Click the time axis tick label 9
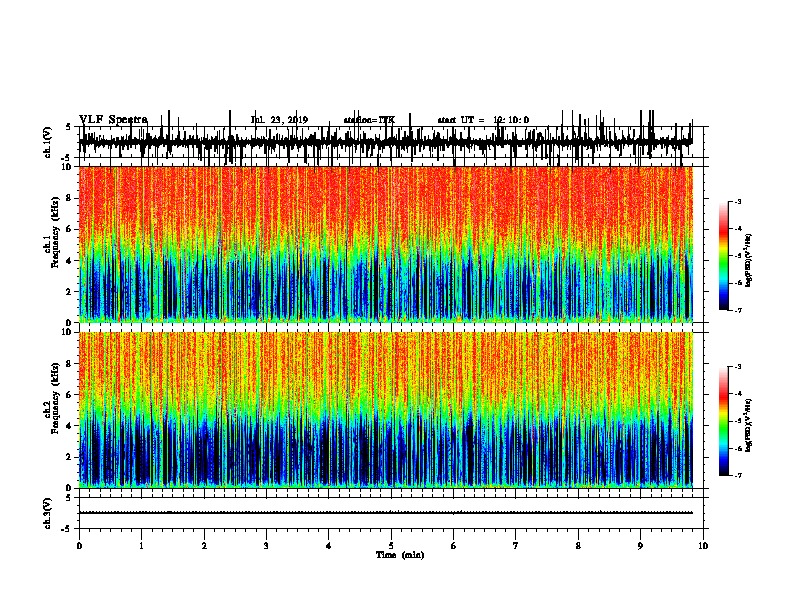This screenshot has width=792, height=612. 640,546
